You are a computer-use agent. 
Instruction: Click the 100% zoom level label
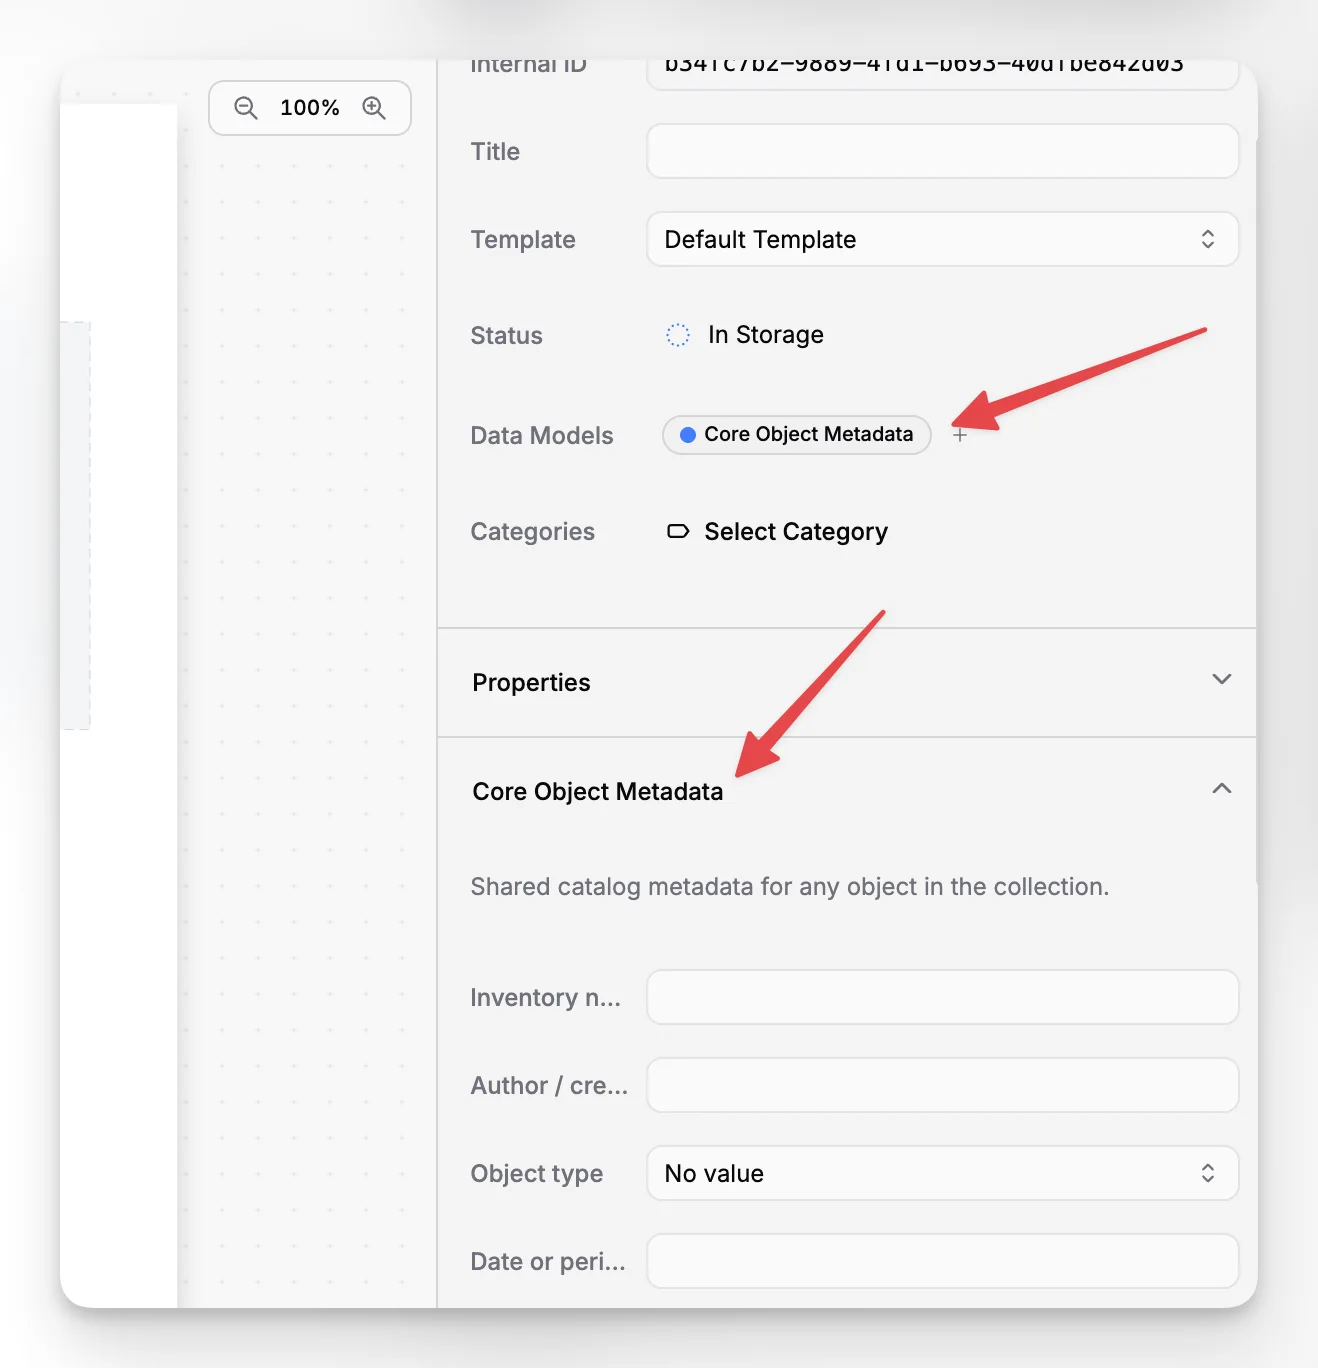coord(310,108)
